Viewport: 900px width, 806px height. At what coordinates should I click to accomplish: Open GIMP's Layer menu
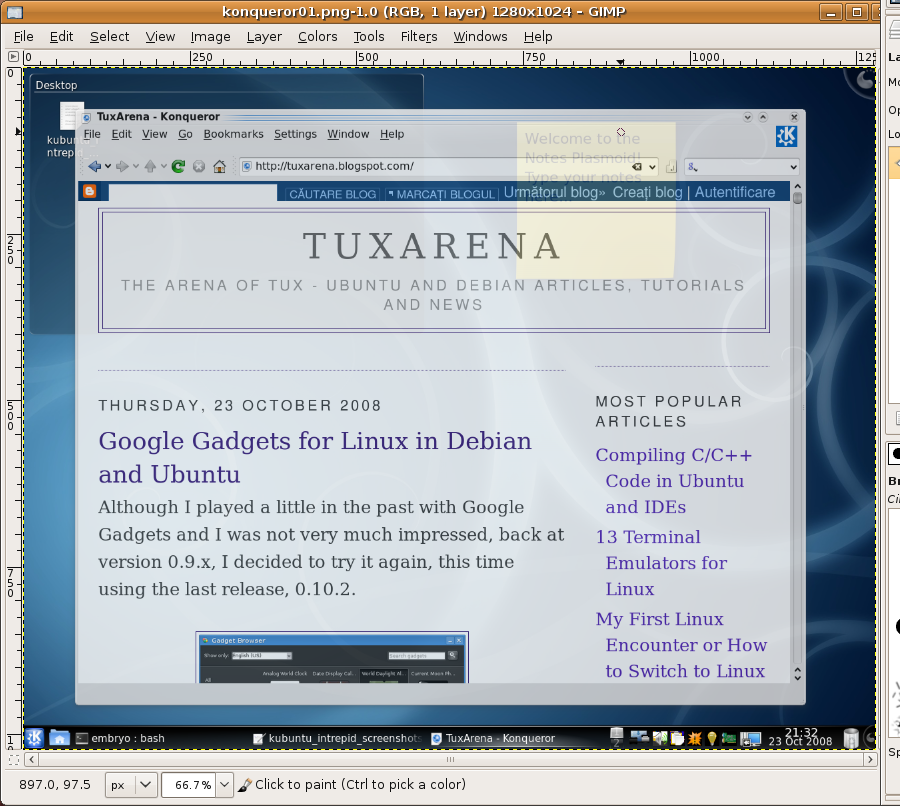click(x=264, y=37)
